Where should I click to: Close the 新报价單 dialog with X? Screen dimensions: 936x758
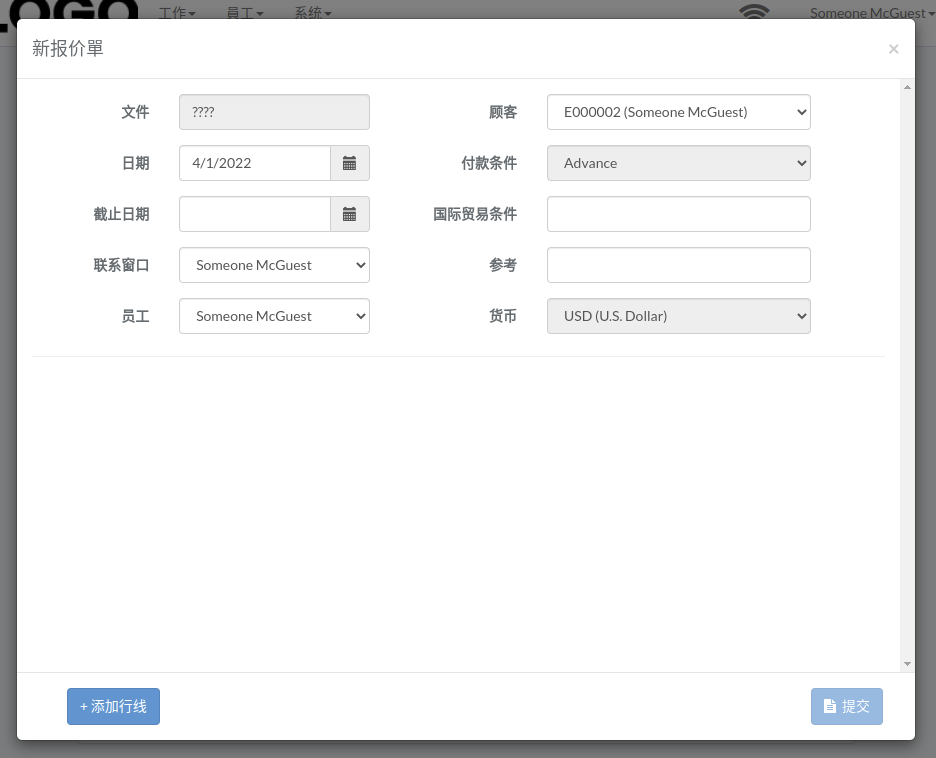(x=893, y=49)
